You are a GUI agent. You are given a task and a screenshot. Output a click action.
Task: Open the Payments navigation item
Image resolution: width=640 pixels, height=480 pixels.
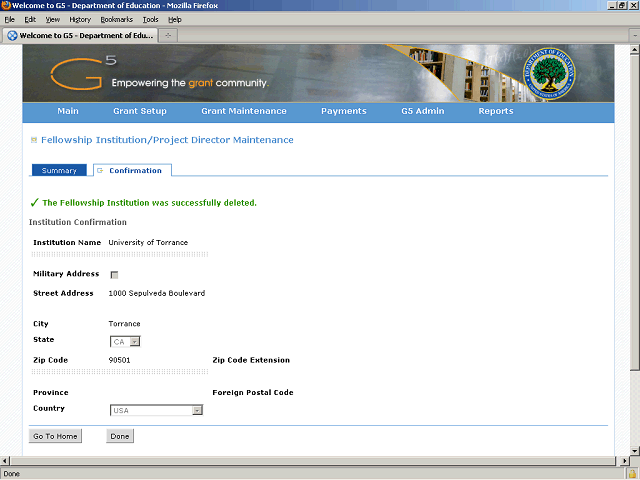344,111
